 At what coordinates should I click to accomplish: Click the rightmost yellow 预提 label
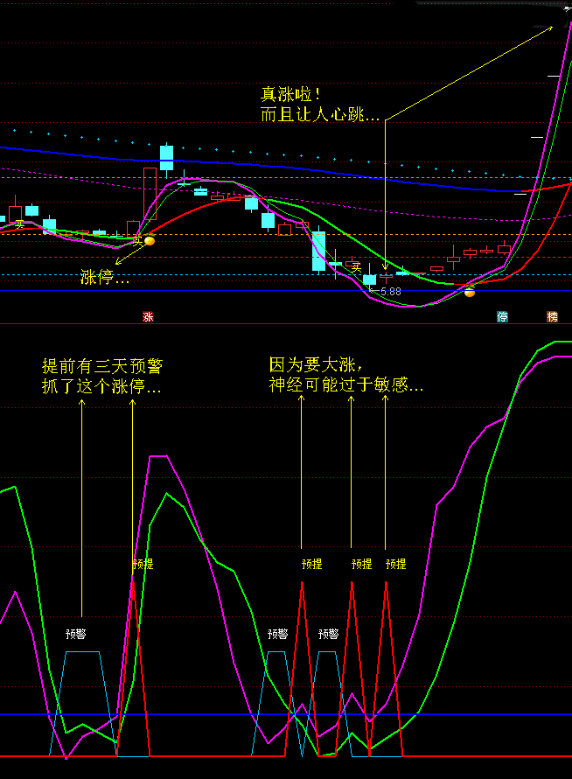tap(396, 564)
